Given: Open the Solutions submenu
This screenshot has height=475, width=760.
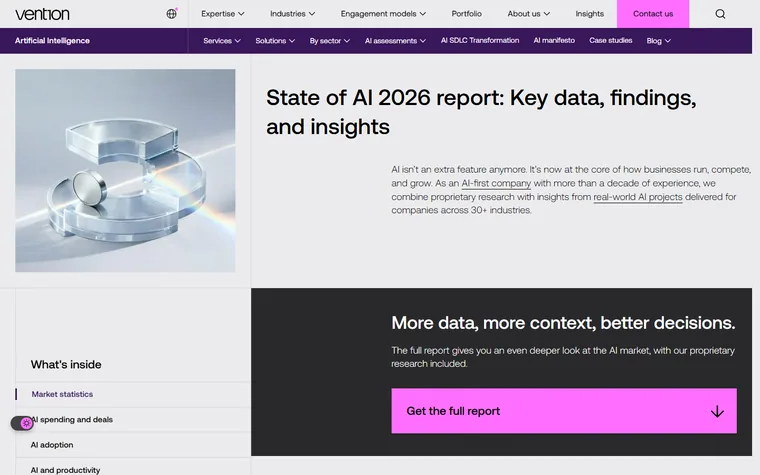Looking at the screenshot, I should pyautogui.click(x=275, y=41).
